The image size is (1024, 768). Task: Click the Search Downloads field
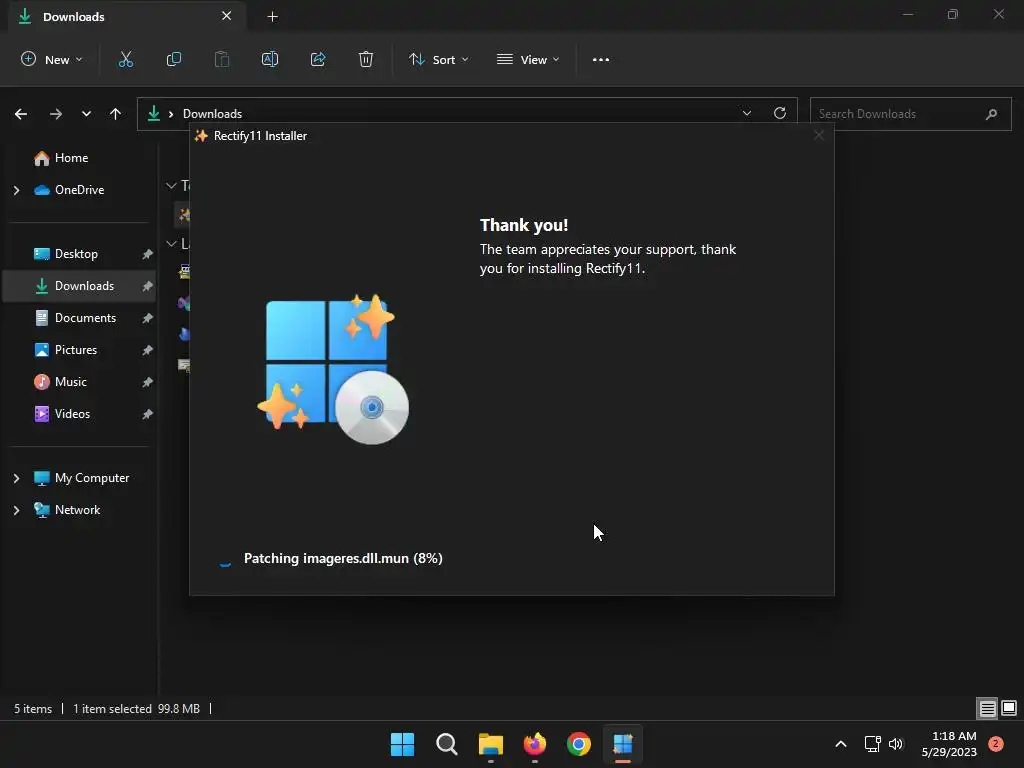[x=910, y=114]
